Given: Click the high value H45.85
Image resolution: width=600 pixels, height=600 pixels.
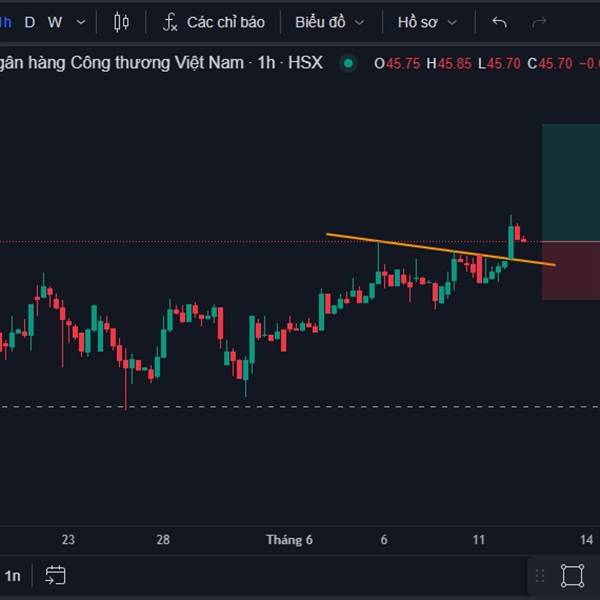Looking at the screenshot, I should pos(449,64).
